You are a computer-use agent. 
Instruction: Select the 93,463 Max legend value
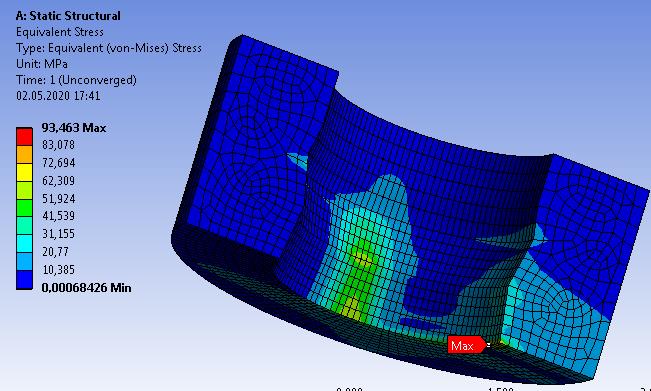pos(74,128)
